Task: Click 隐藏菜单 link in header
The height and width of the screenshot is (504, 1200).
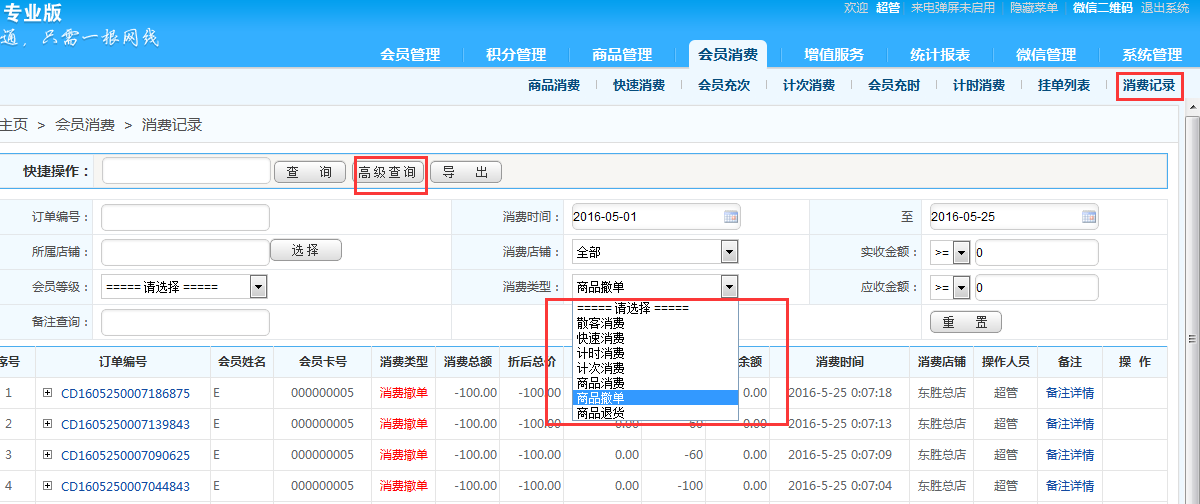Action: (x=1034, y=8)
